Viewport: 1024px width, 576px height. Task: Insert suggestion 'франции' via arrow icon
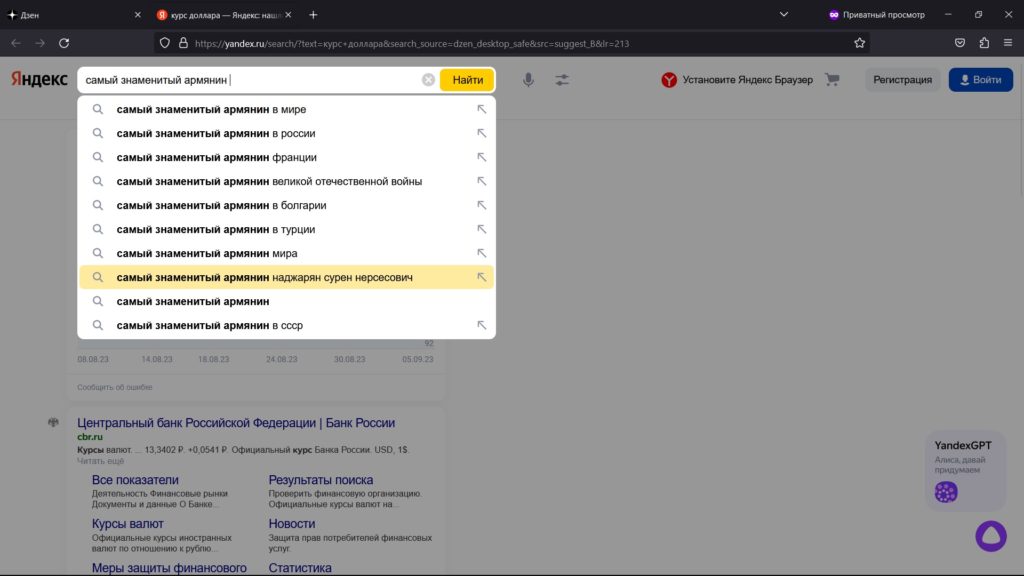481,157
